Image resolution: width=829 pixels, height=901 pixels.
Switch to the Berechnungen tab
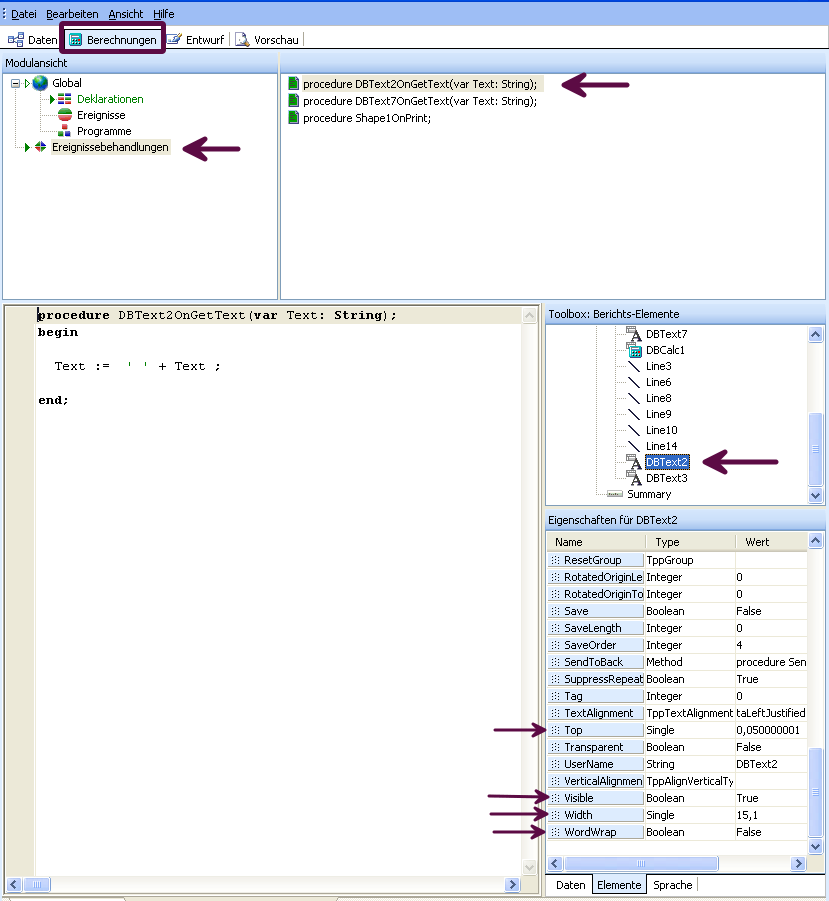coord(113,40)
